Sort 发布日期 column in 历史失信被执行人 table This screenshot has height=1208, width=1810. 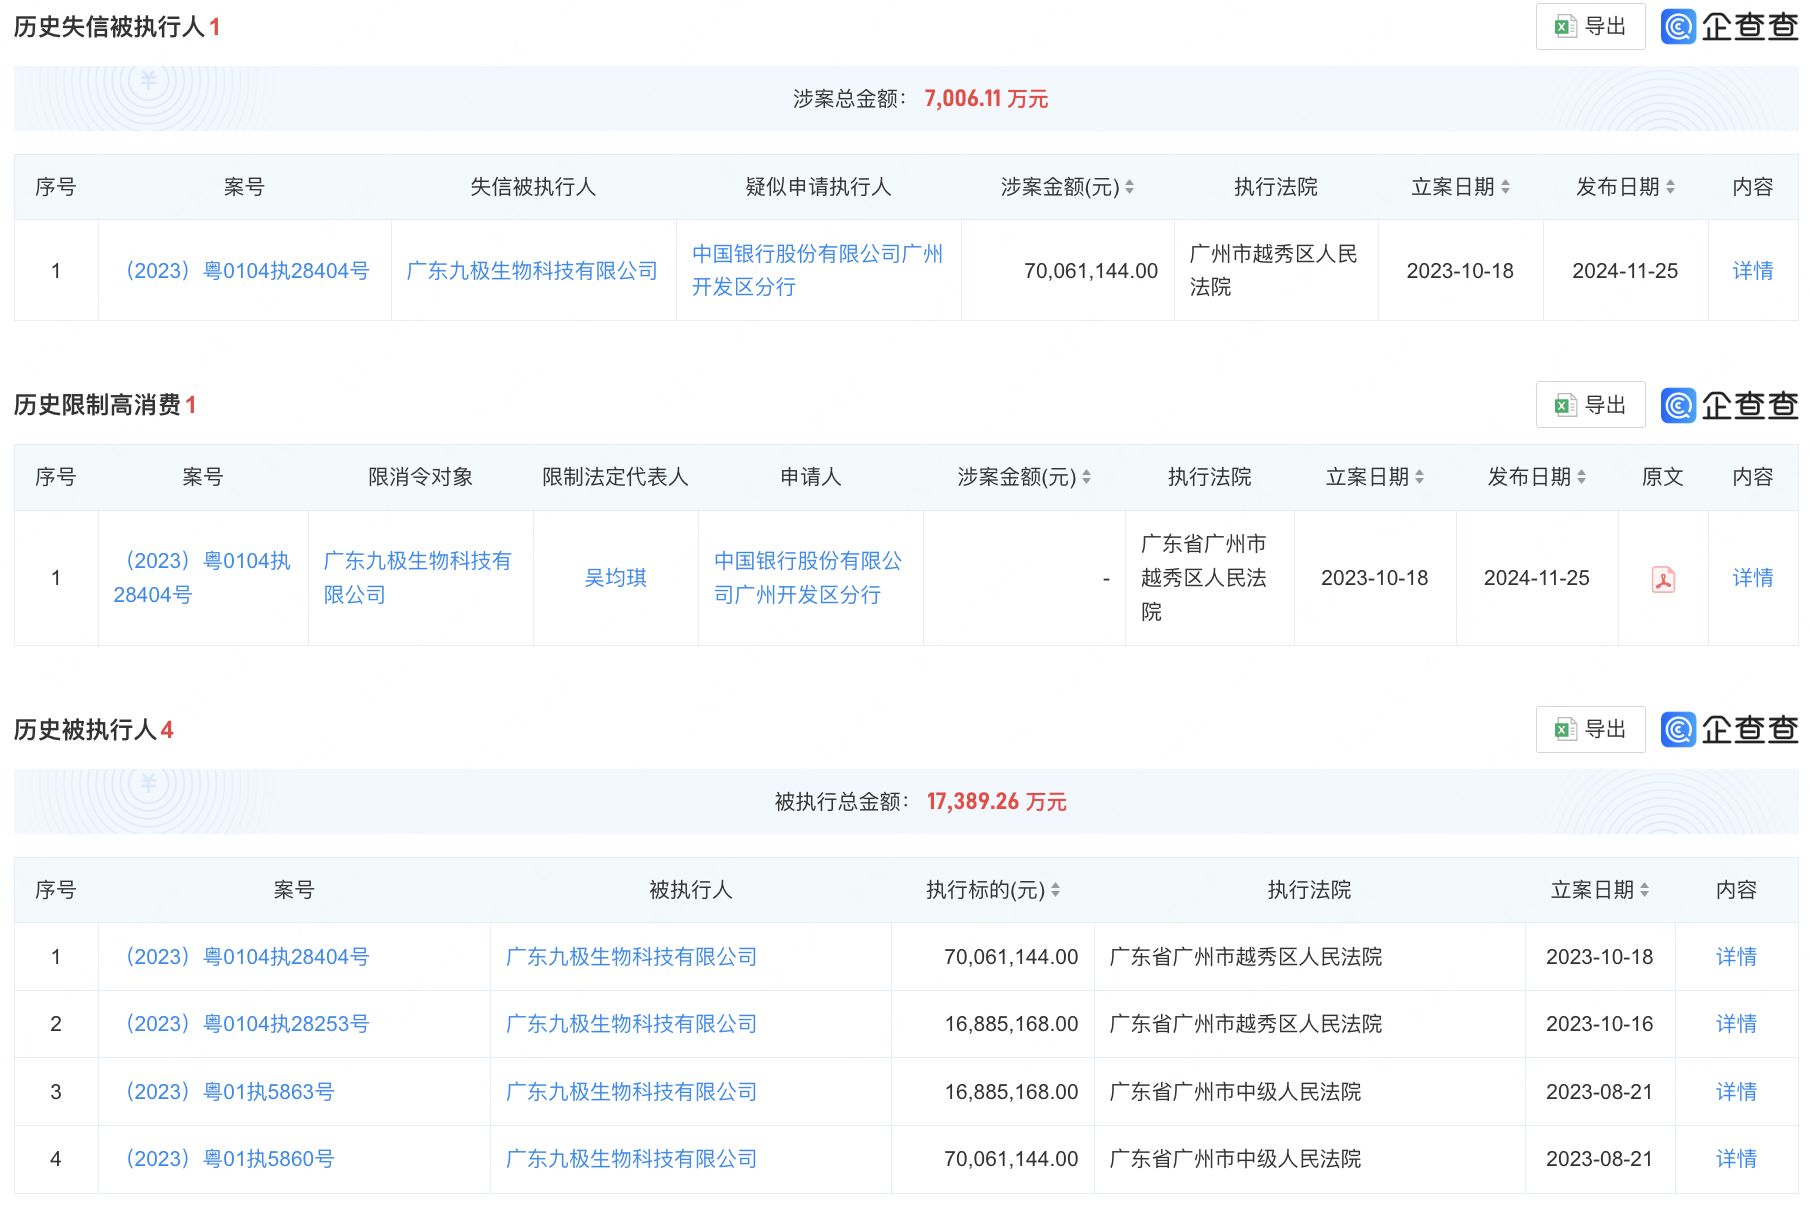pos(1670,187)
